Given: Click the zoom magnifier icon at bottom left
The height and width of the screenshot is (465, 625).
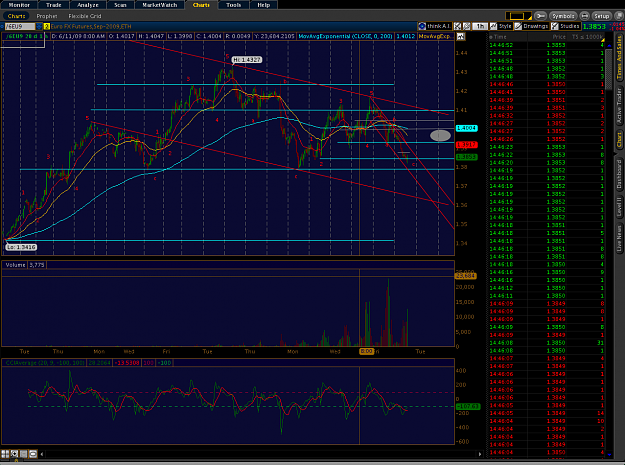Looking at the screenshot, I should (x=14, y=454).
